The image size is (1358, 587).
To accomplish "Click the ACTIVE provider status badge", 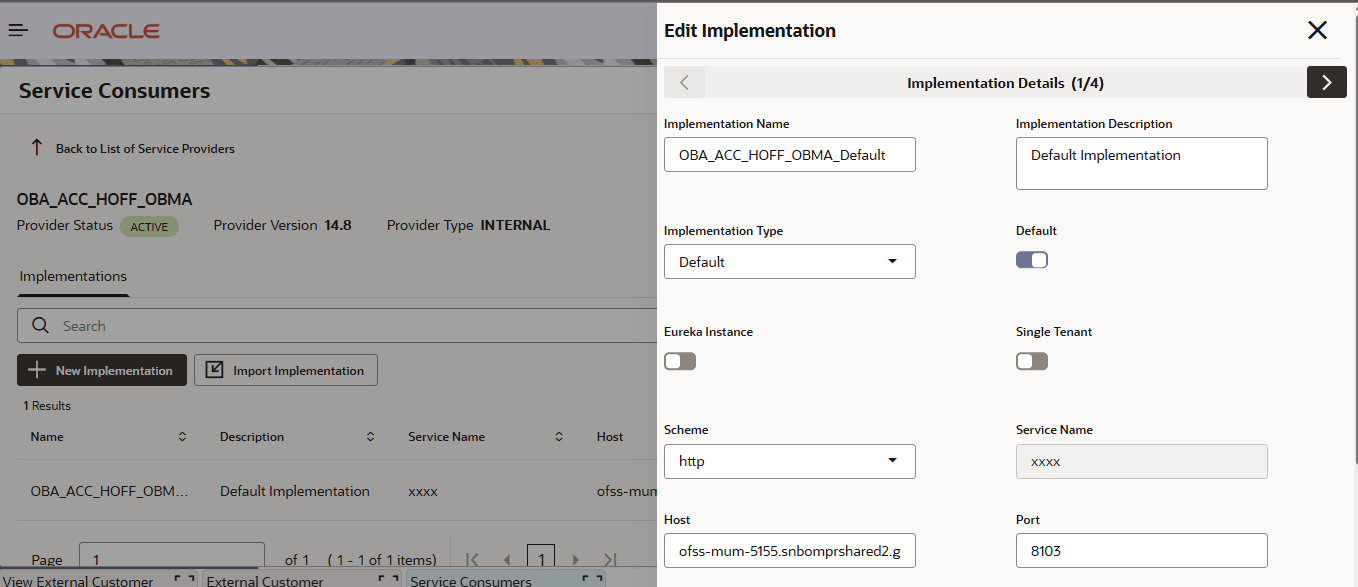I will pyautogui.click(x=149, y=226).
